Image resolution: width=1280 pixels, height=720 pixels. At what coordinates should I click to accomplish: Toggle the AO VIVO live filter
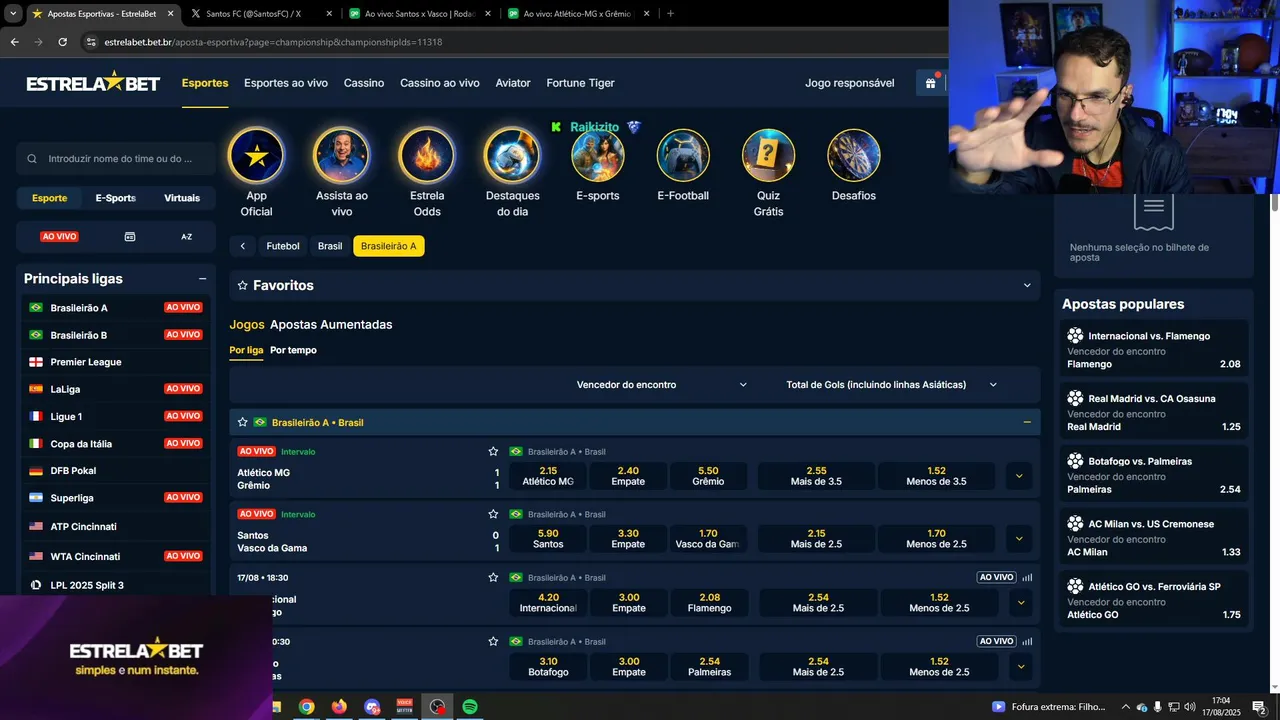click(x=59, y=237)
